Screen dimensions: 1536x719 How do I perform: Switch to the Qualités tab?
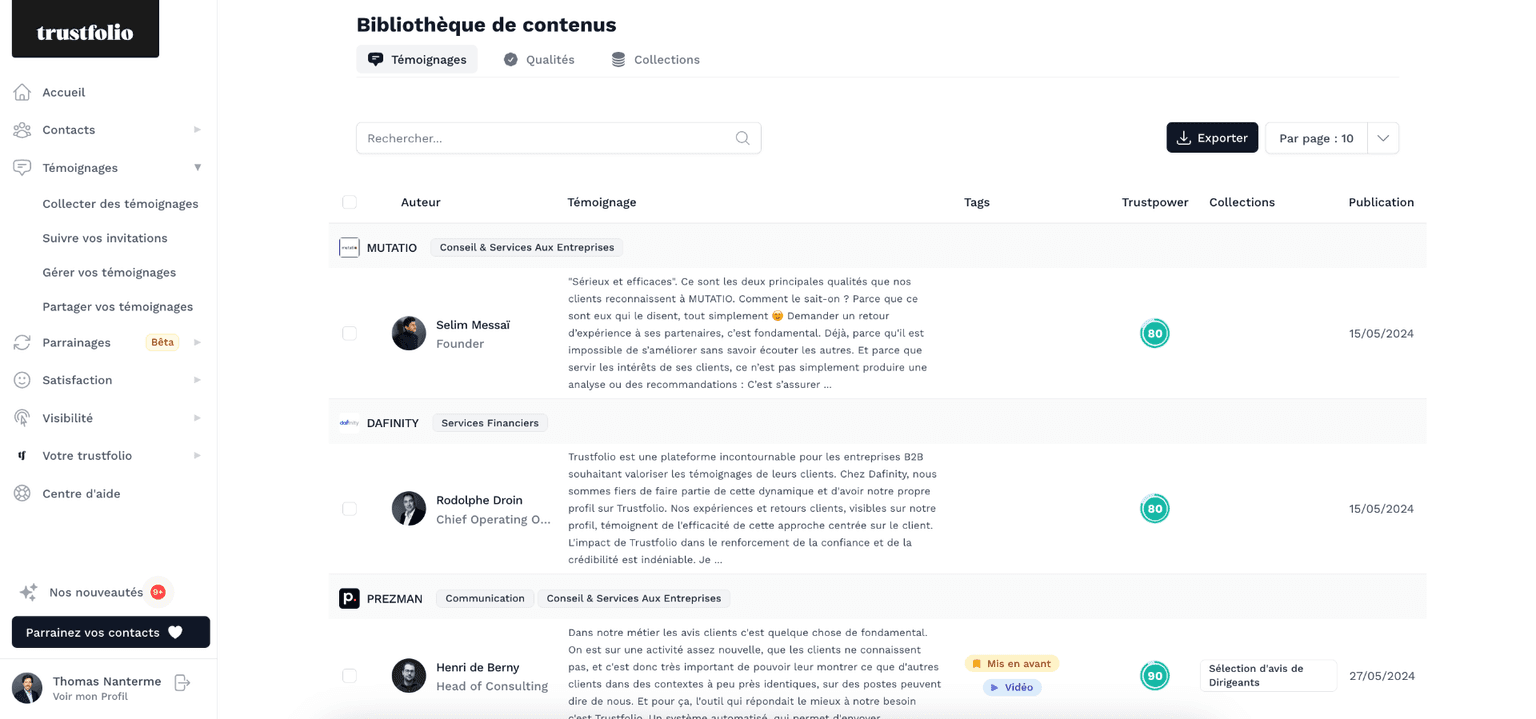click(x=539, y=59)
